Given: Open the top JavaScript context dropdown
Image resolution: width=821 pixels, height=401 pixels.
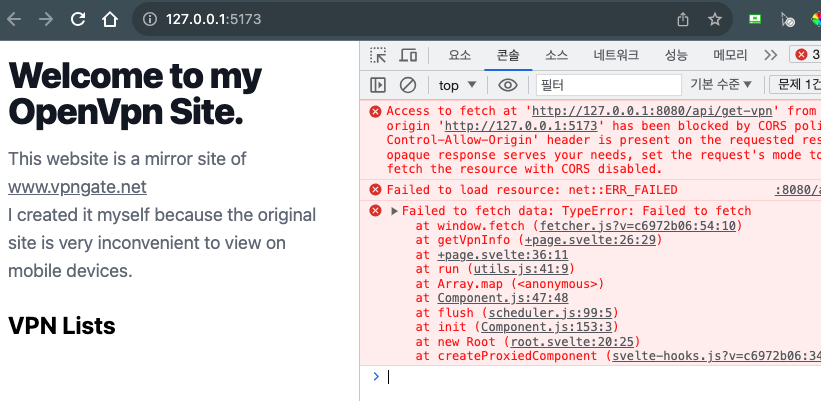Looking at the screenshot, I should [458, 85].
